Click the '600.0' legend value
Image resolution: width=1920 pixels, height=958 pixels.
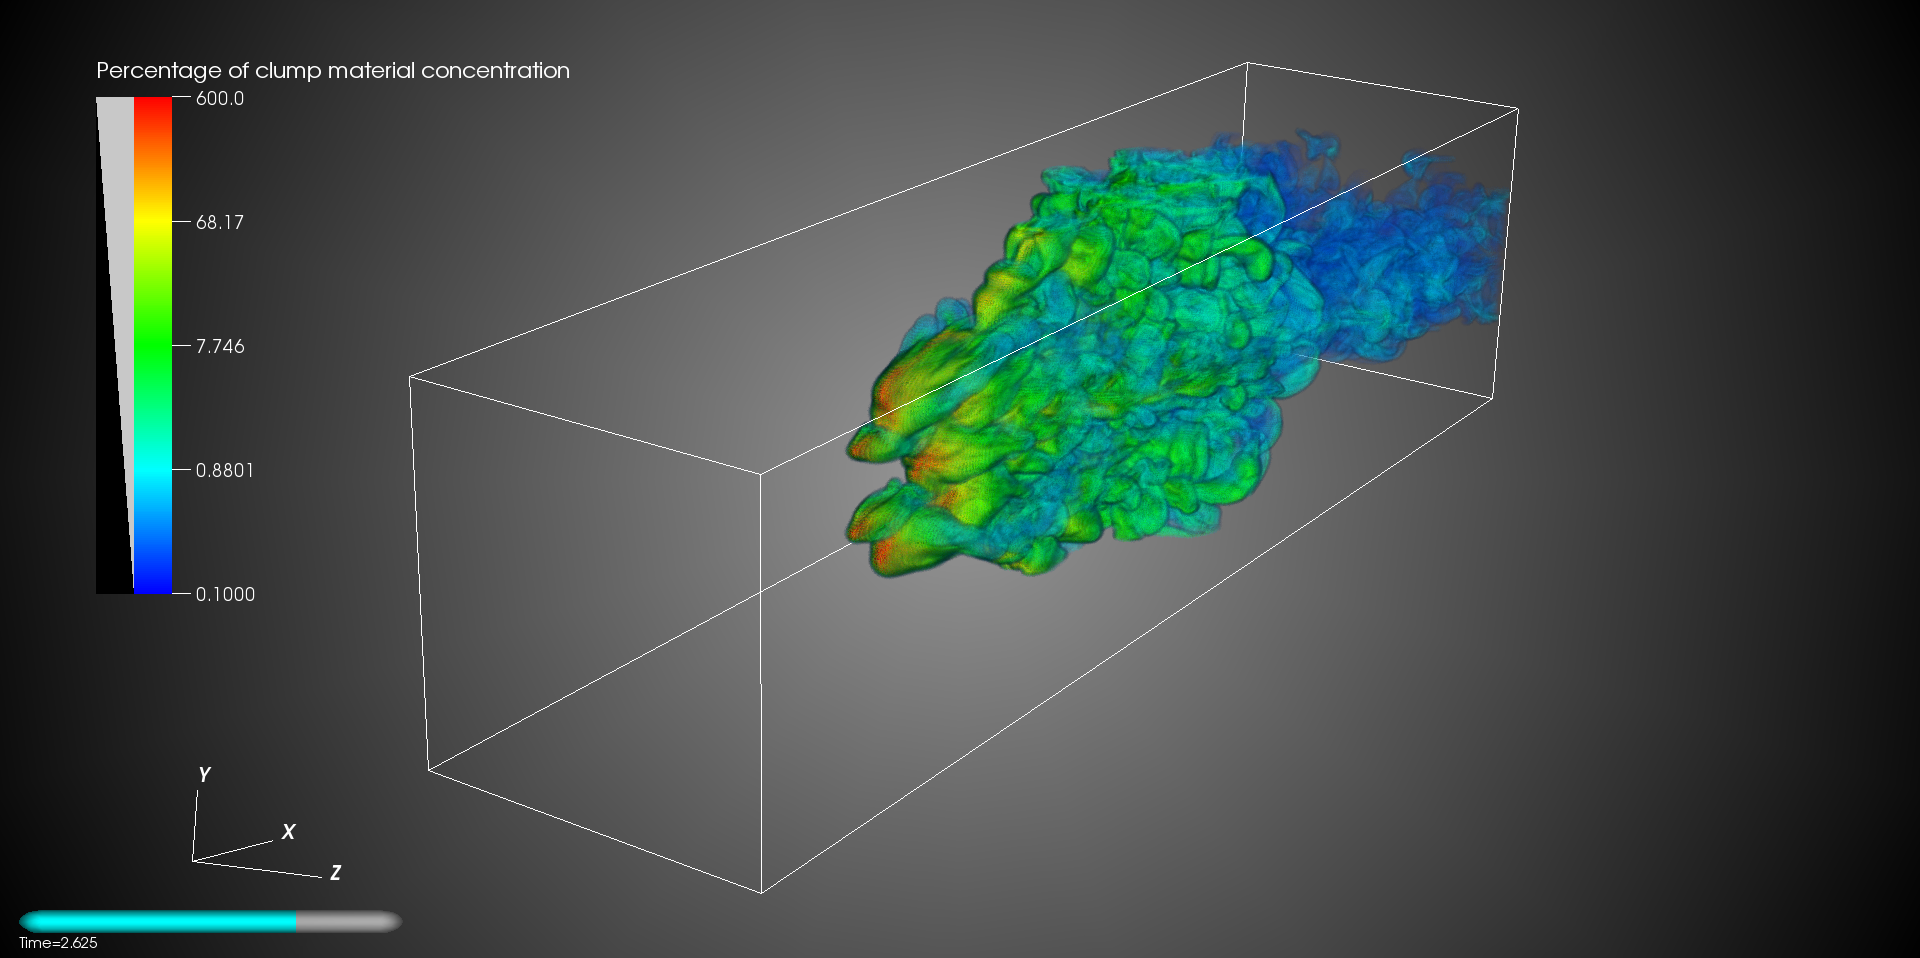[220, 98]
